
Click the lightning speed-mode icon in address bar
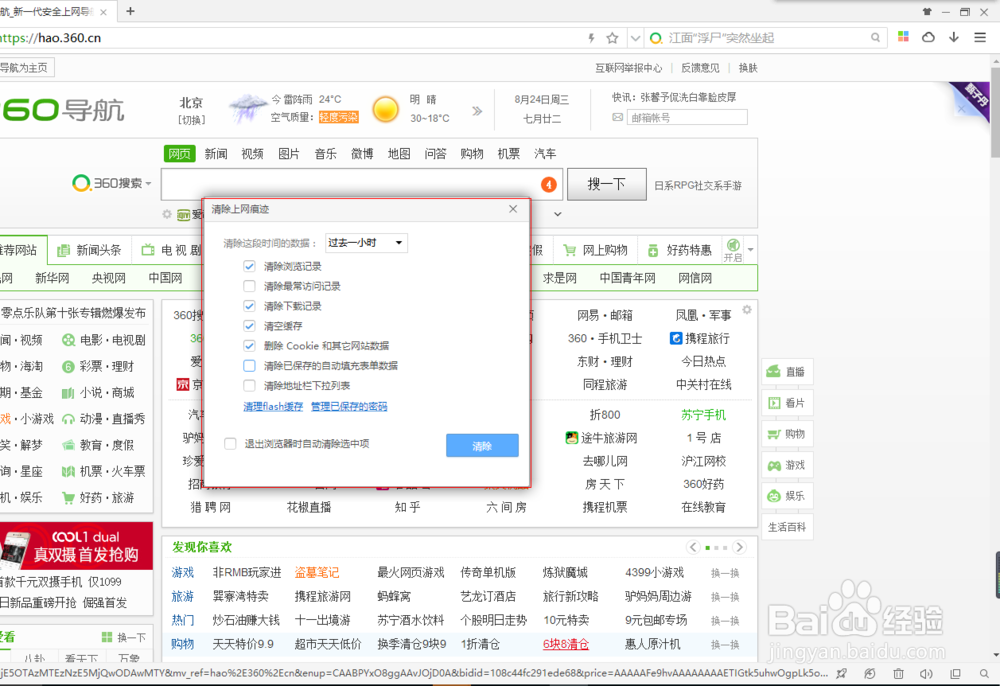pyautogui.click(x=591, y=38)
